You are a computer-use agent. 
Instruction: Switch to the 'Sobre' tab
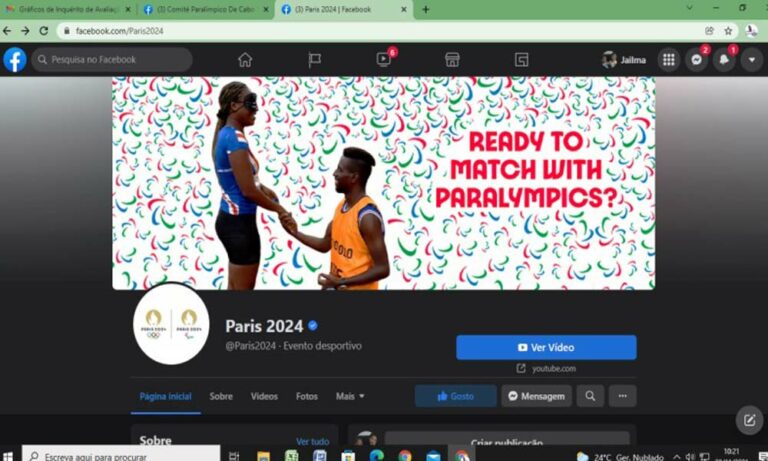(x=221, y=396)
